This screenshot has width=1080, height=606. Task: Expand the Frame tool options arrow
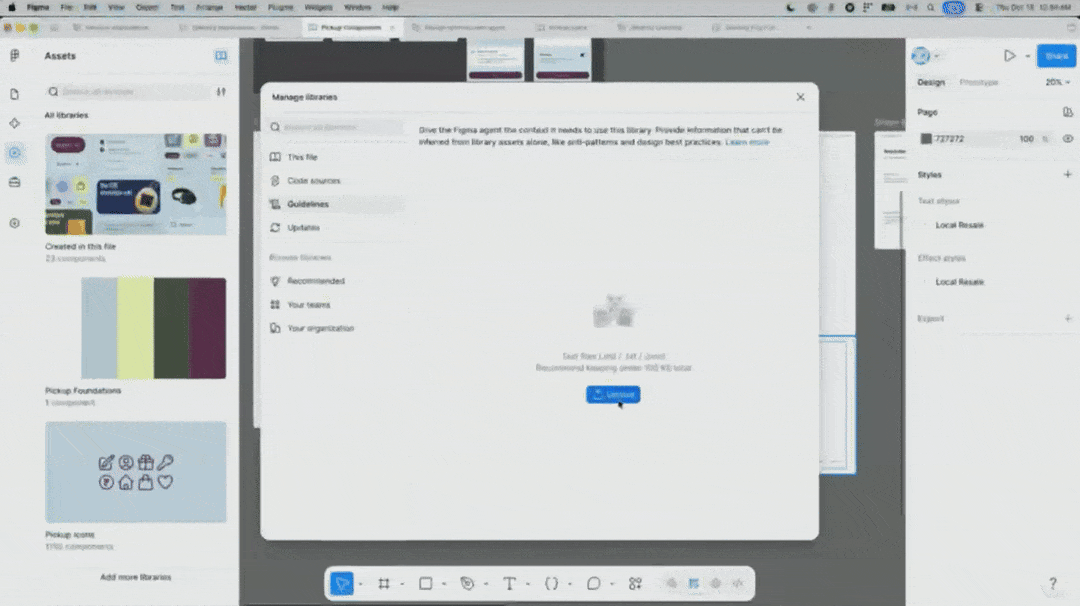[402, 584]
